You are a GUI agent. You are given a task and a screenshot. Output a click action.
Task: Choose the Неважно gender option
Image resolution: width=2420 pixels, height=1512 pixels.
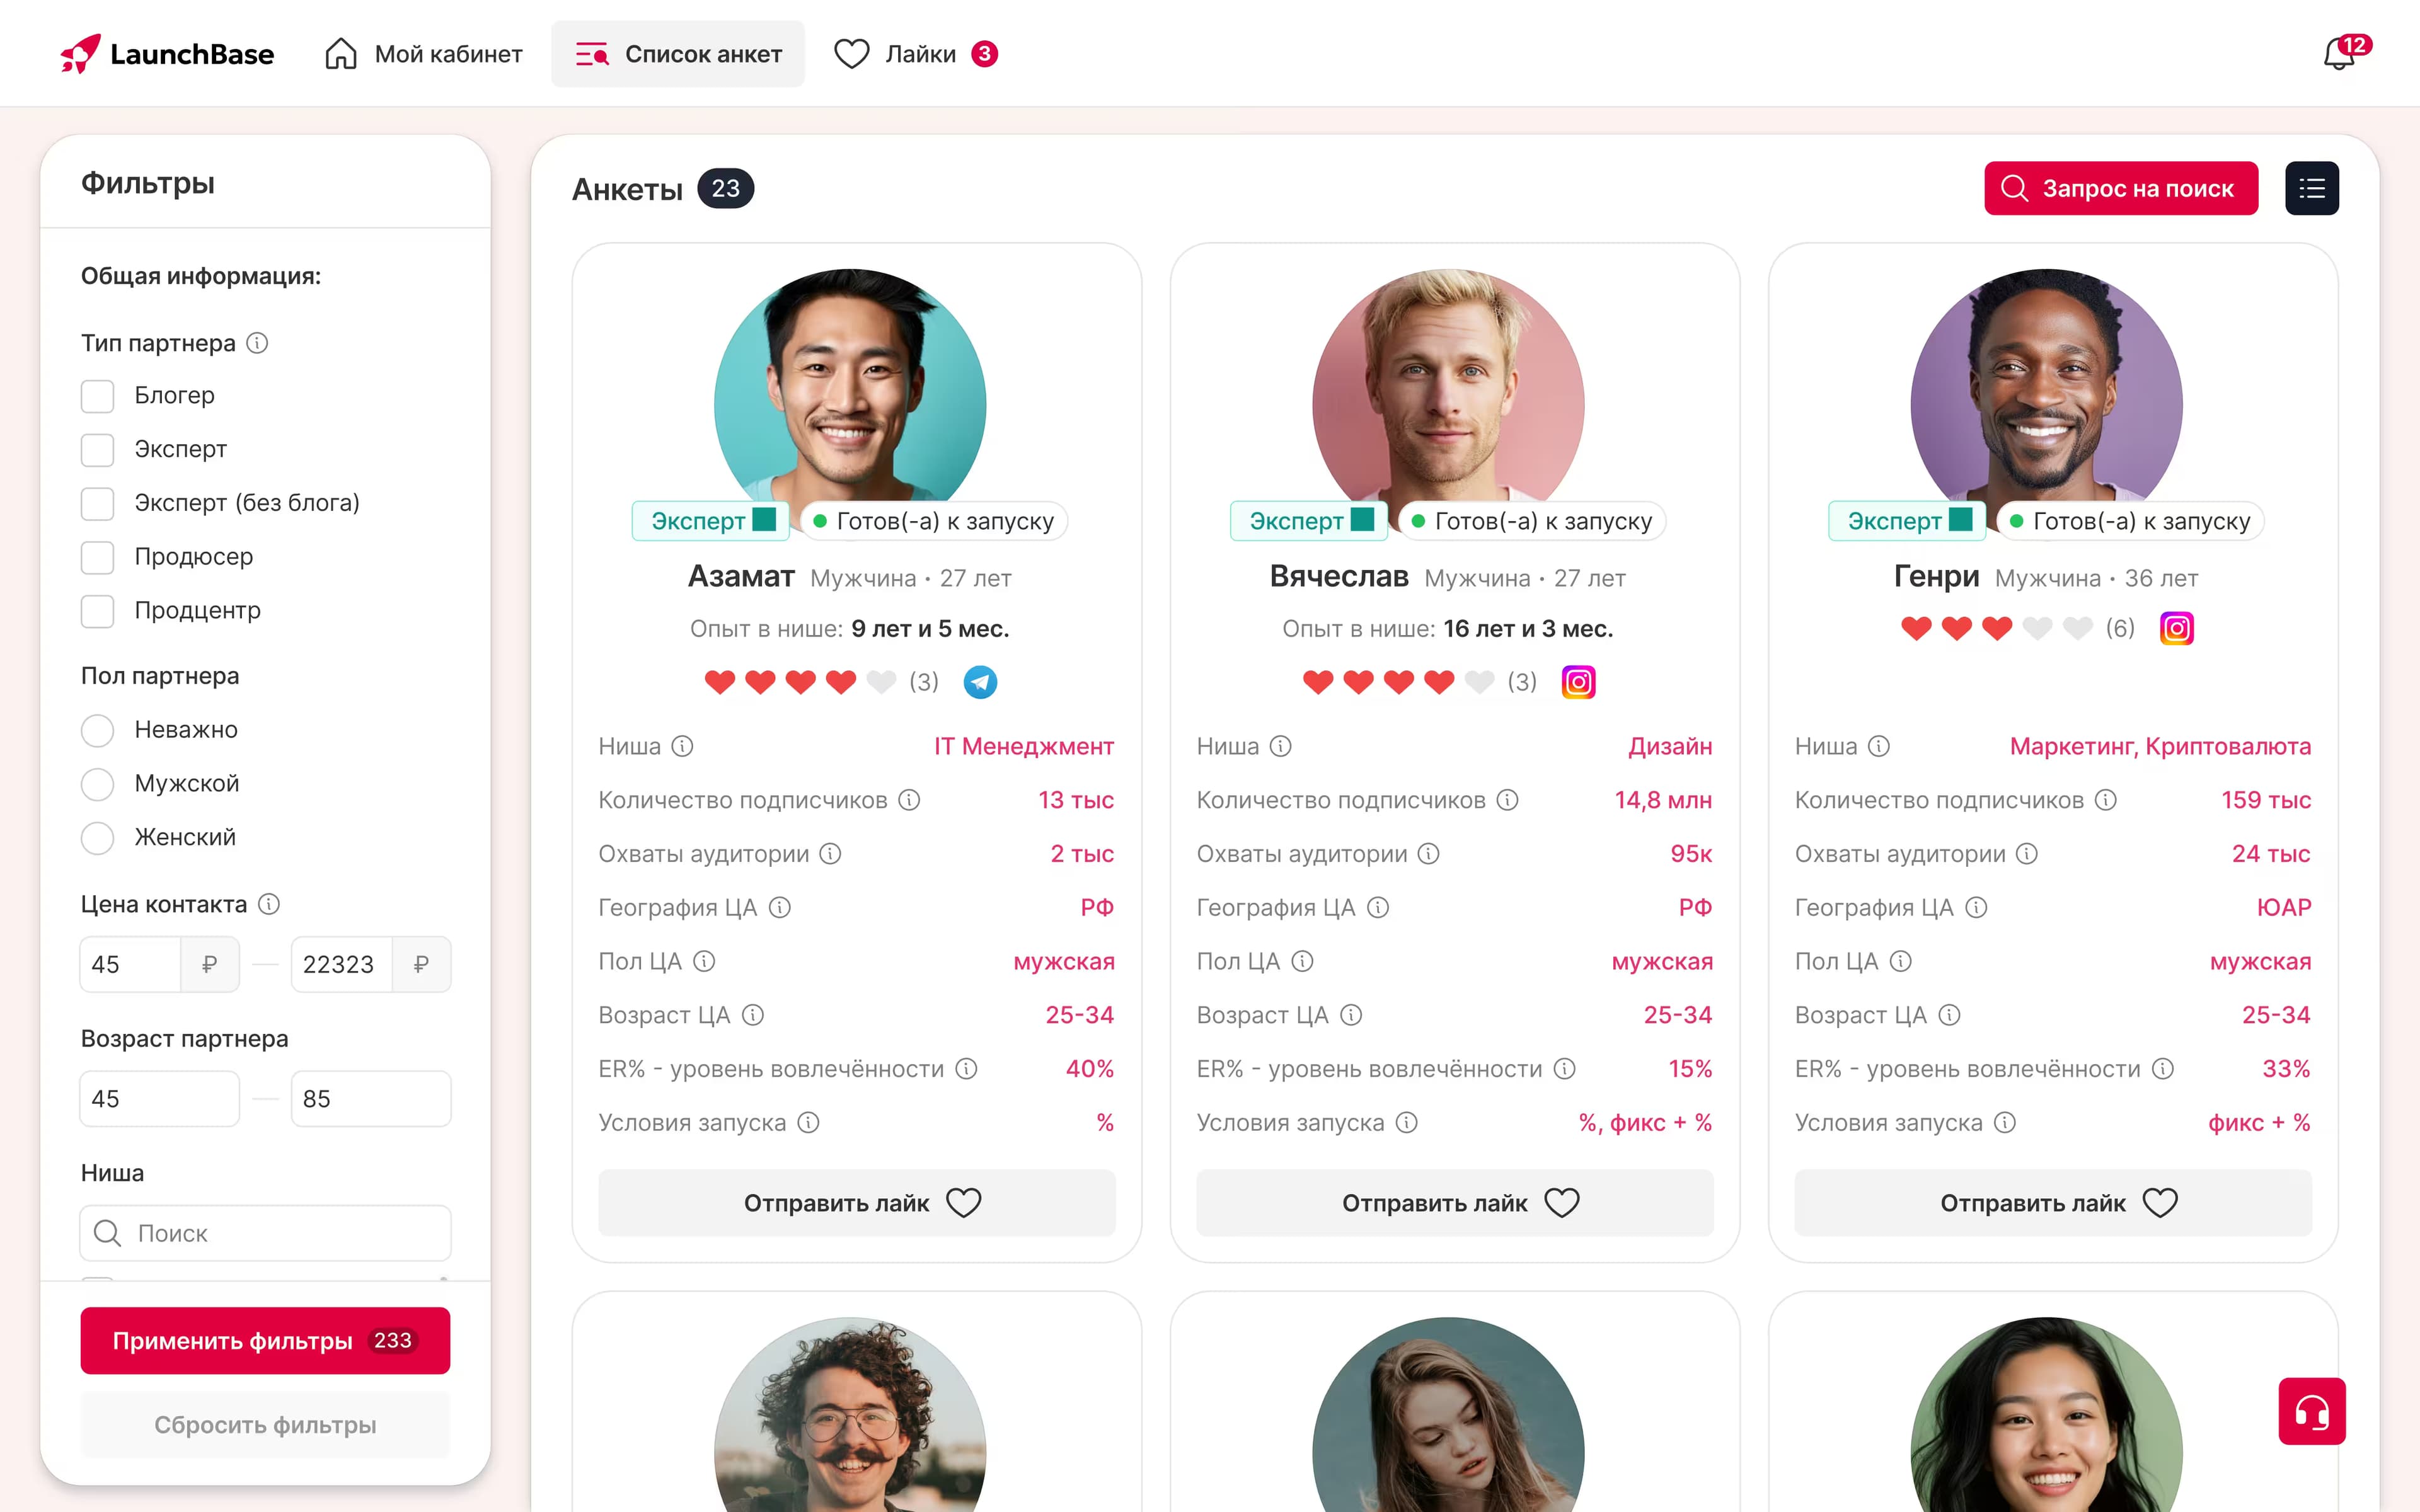pyautogui.click(x=97, y=730)
